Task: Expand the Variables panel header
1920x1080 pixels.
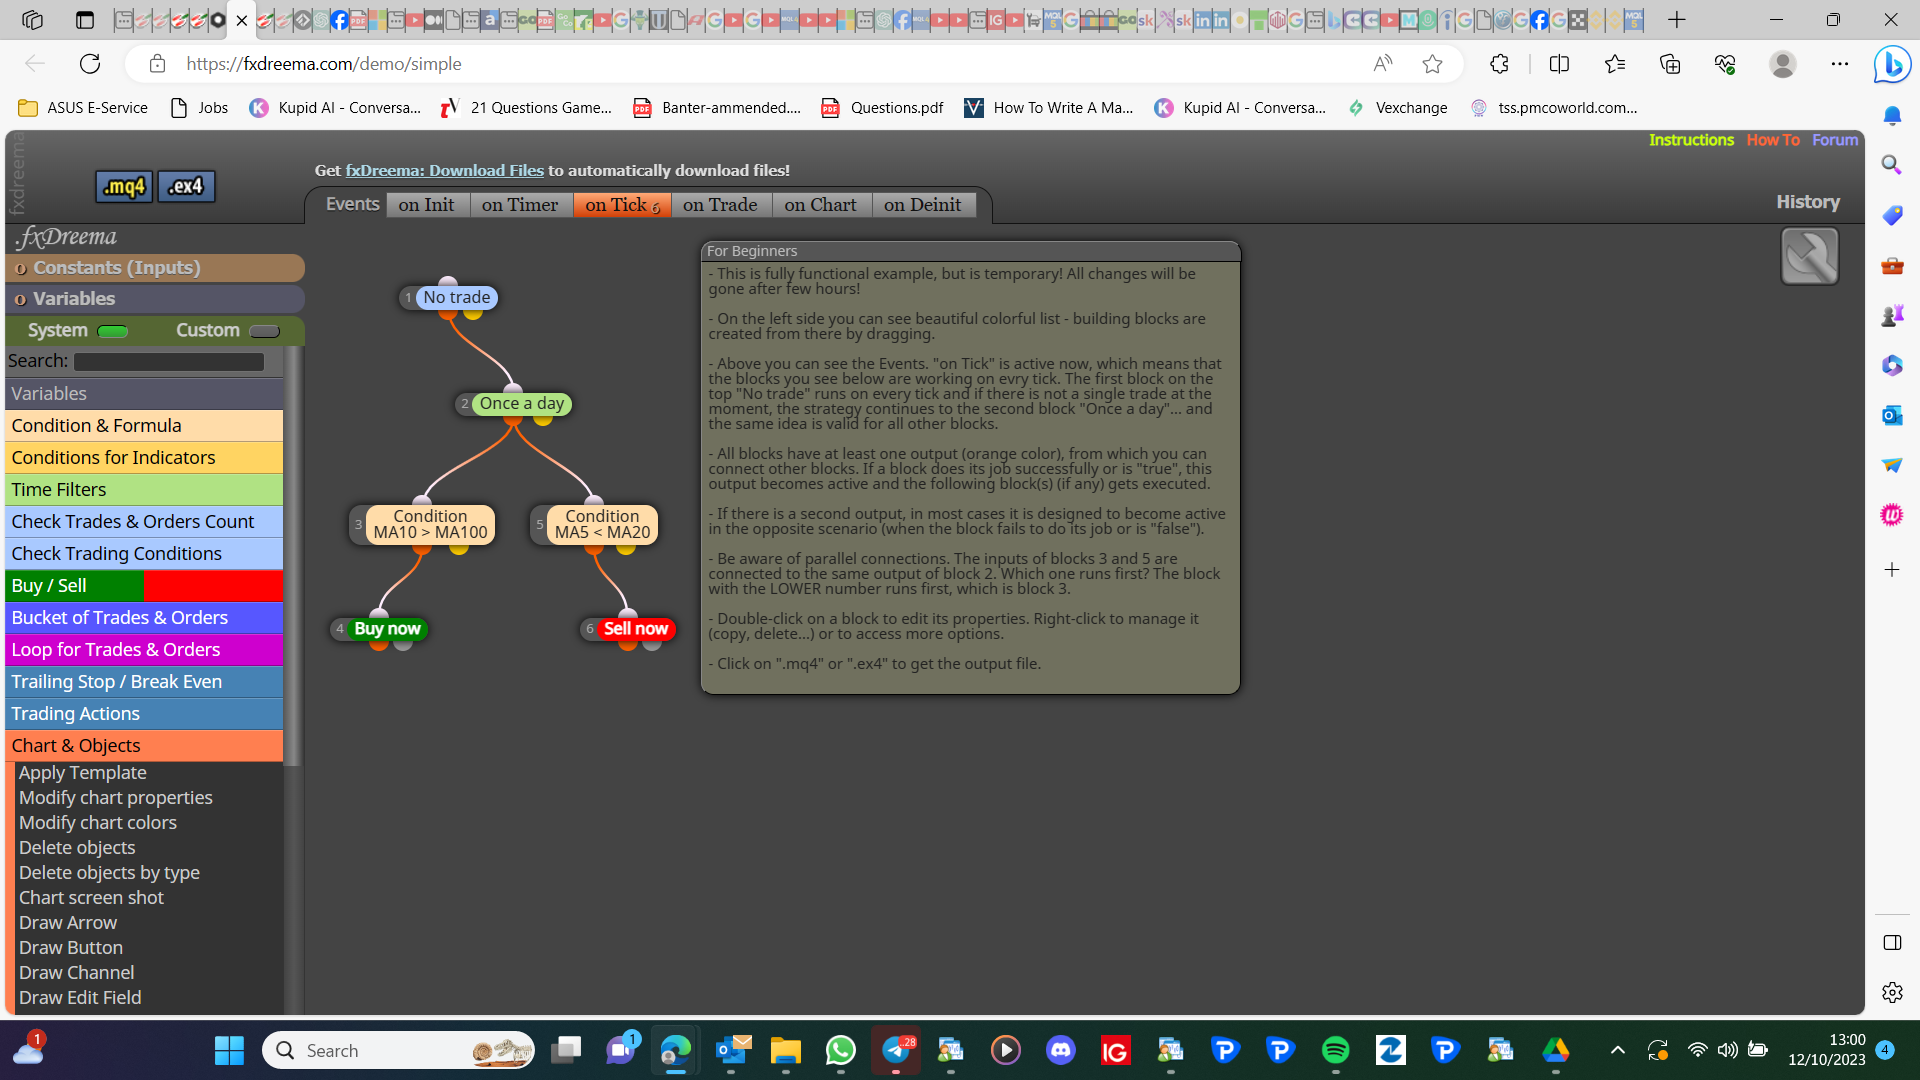Action: [x=155, y=299]
